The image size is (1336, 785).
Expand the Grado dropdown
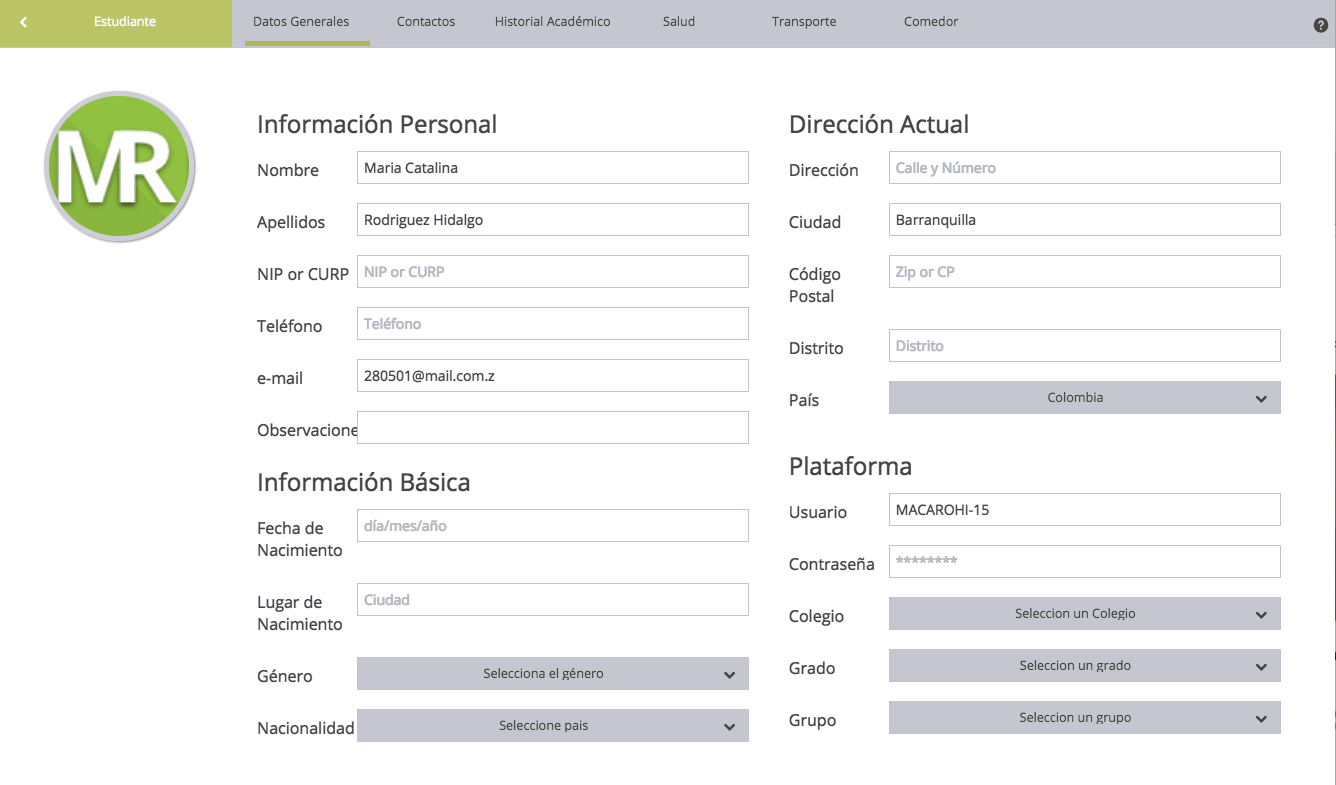tap(1084, 665)
